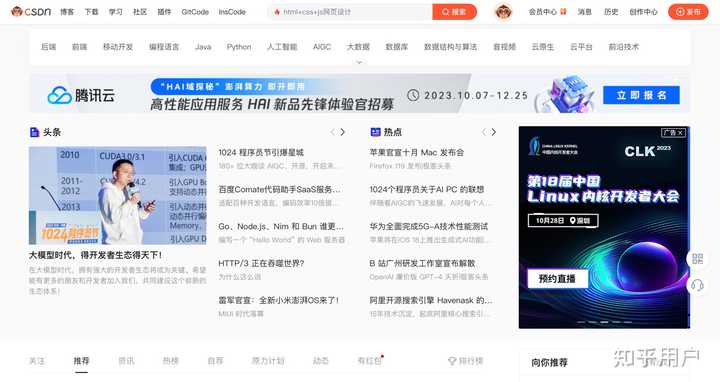Select the 音视频 category
The image size is (720, 382).
(504, 47)
